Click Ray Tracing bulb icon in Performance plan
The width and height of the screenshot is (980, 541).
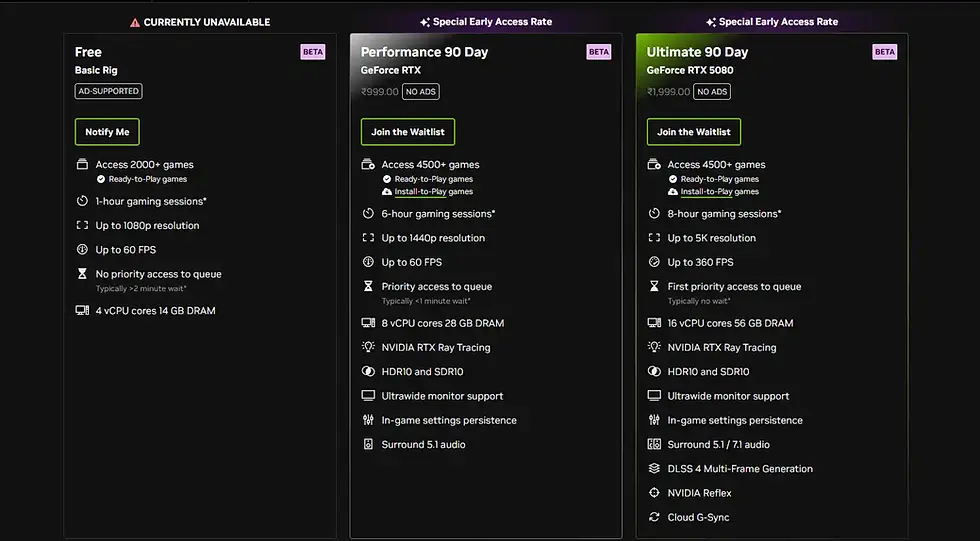tap(368, 347)
